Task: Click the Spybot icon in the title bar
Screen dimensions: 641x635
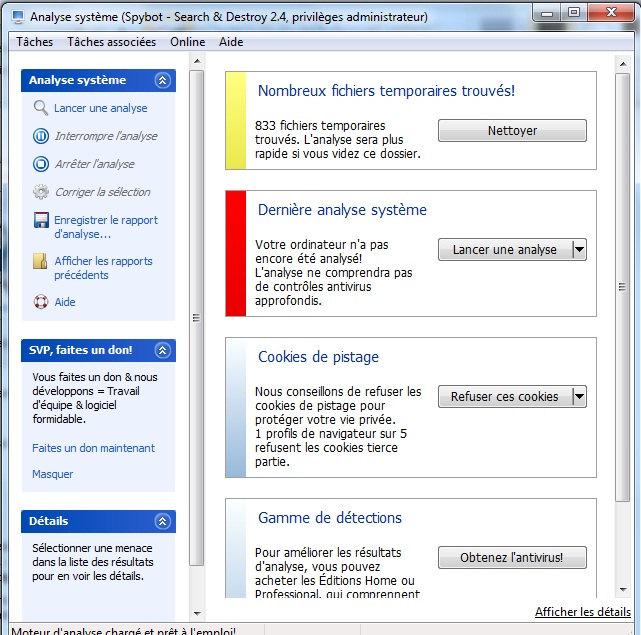Action: tap(18, 17)
